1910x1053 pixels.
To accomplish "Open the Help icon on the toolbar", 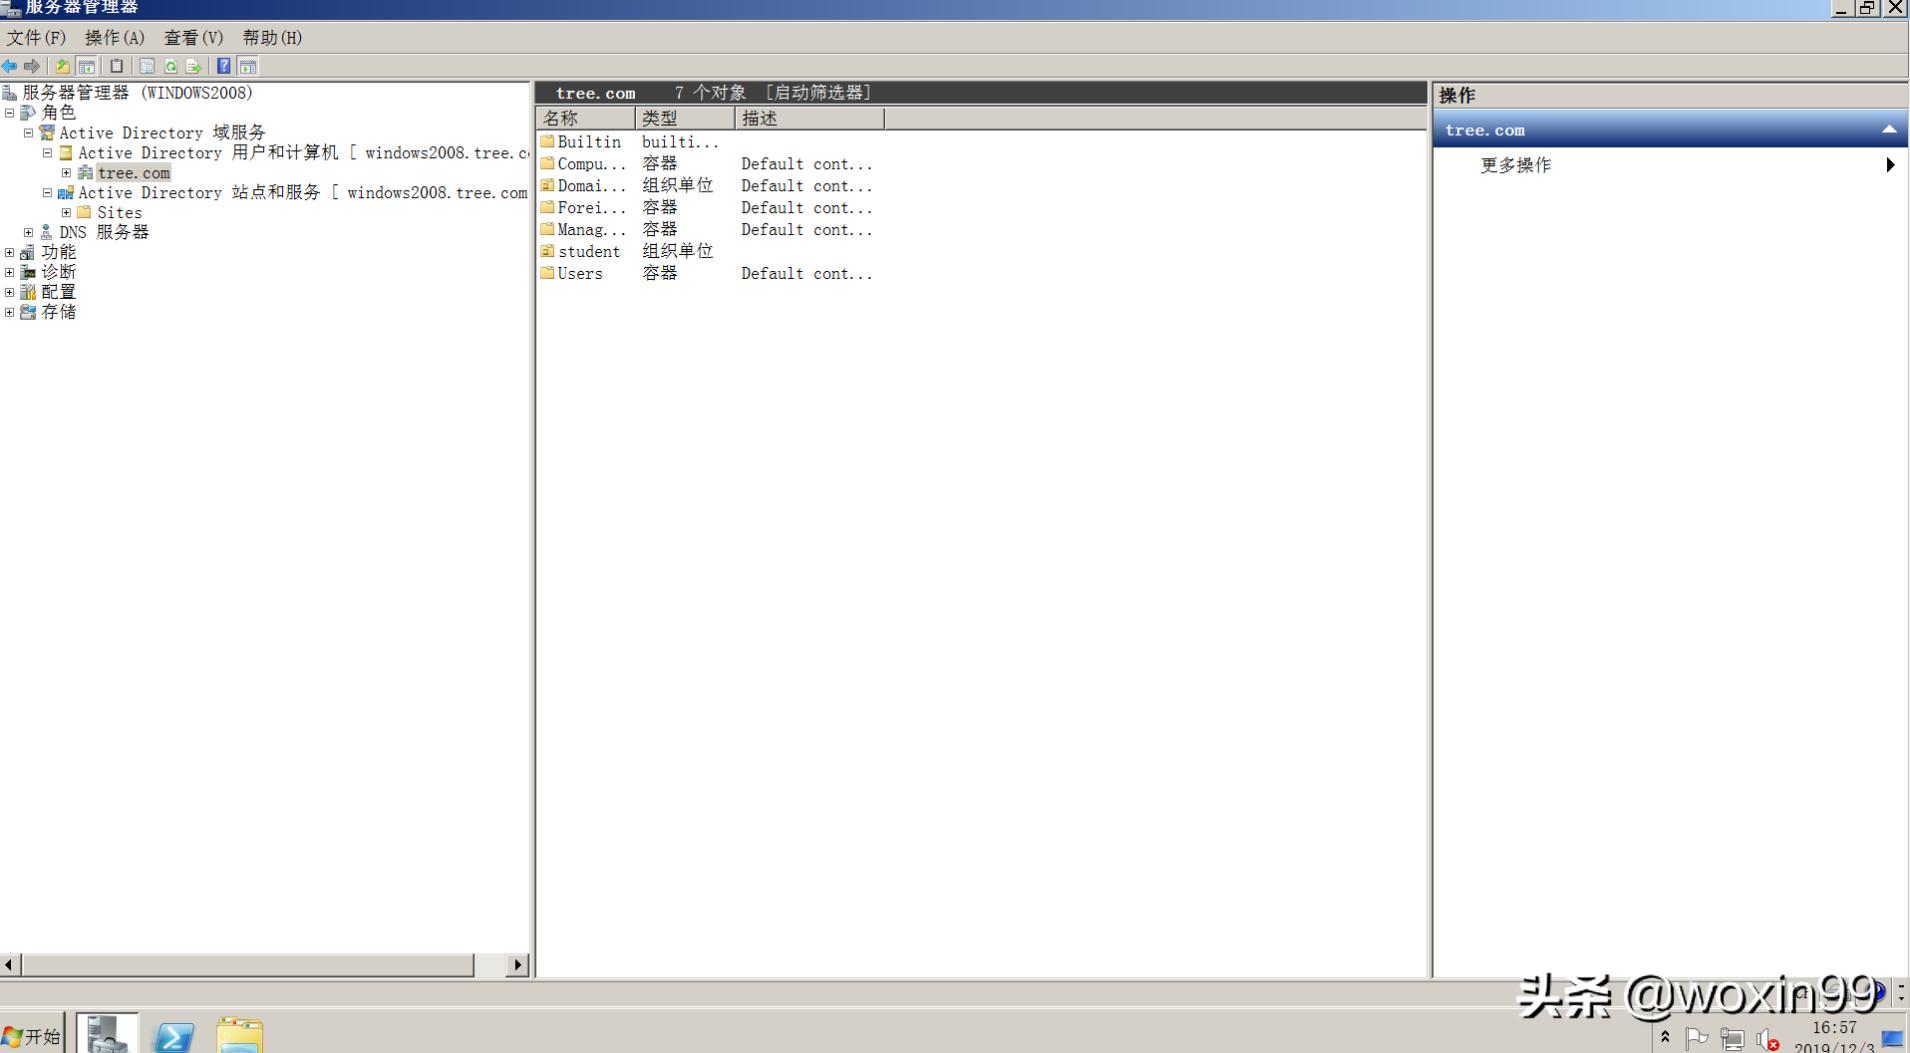I will pos(224,66).
